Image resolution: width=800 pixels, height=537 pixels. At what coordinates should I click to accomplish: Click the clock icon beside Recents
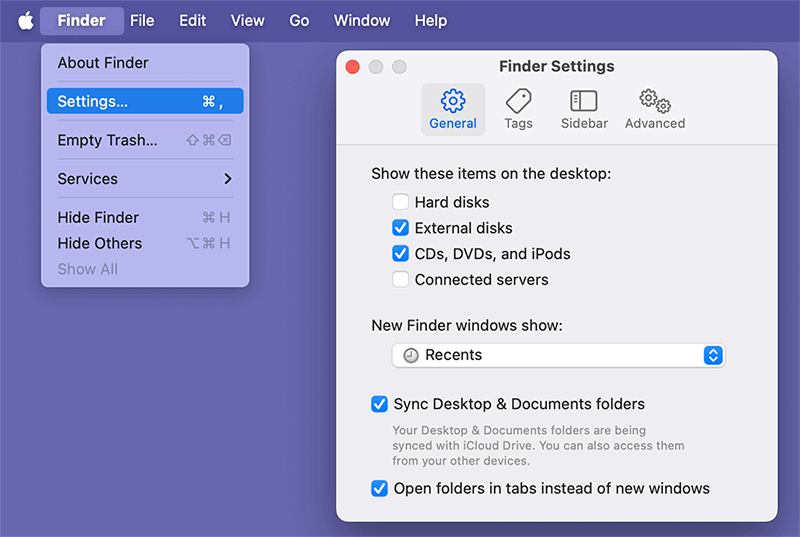tap(411, 355)
